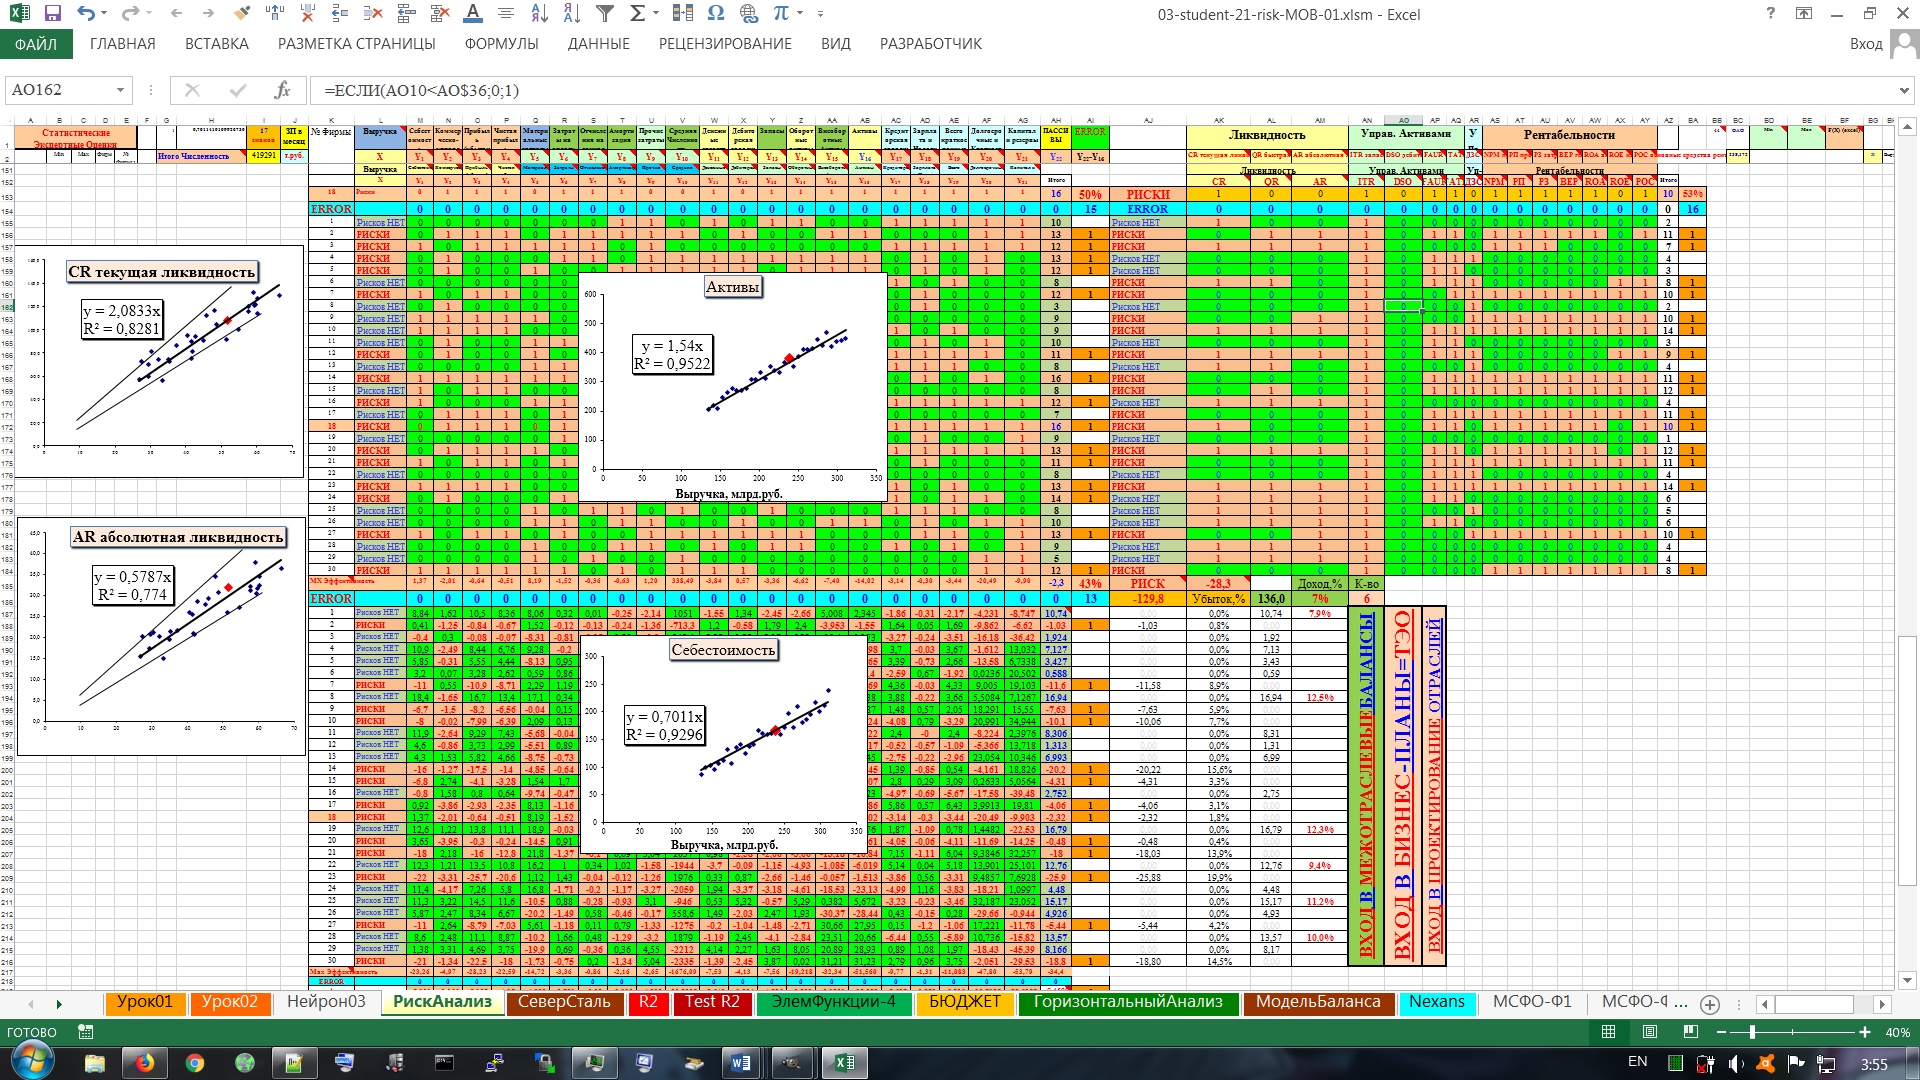This screenshot has height=1080, width=1920.
Task: Click the Pi equation icon
Action: click(781, 14)
